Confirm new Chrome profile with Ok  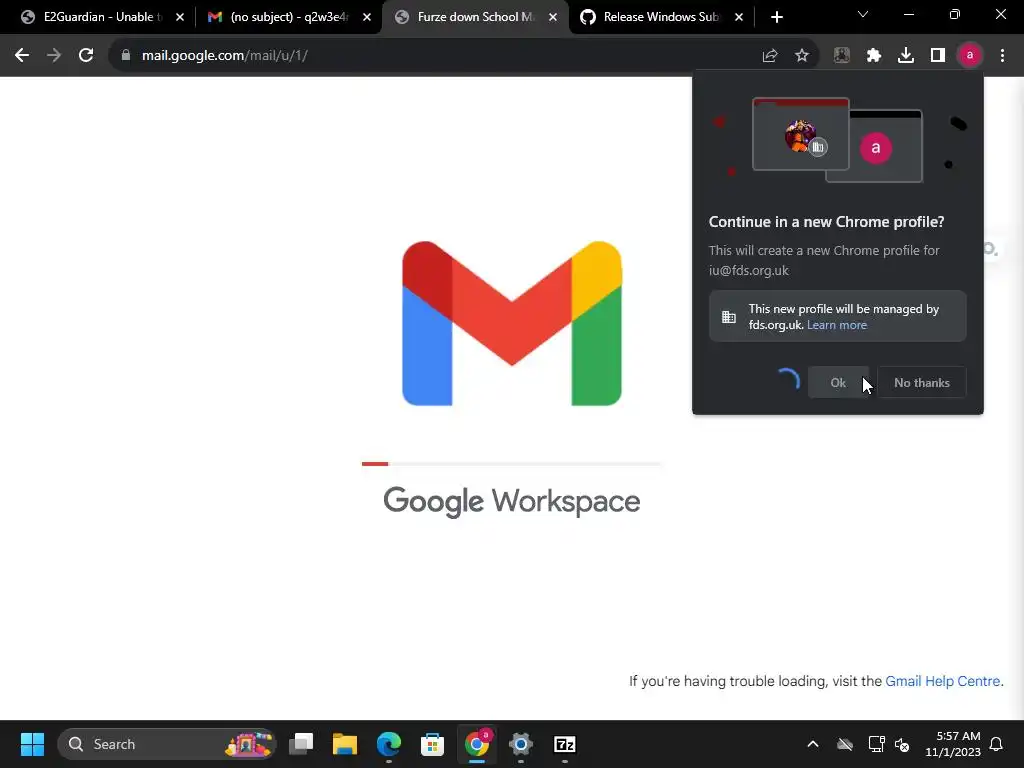tap(838, 383)
